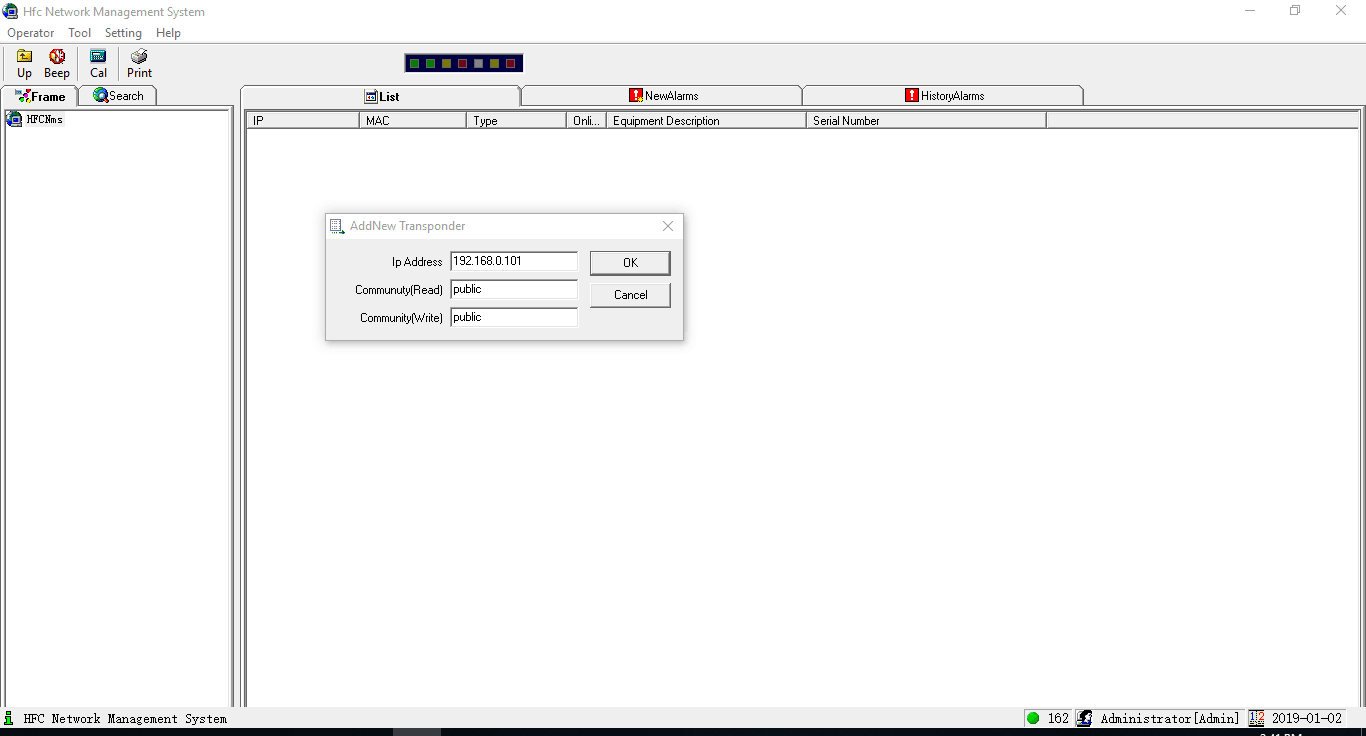Click the 'Ip Address' label text
This screenshot has width=1366, height=736.
[x=417, y=262]
